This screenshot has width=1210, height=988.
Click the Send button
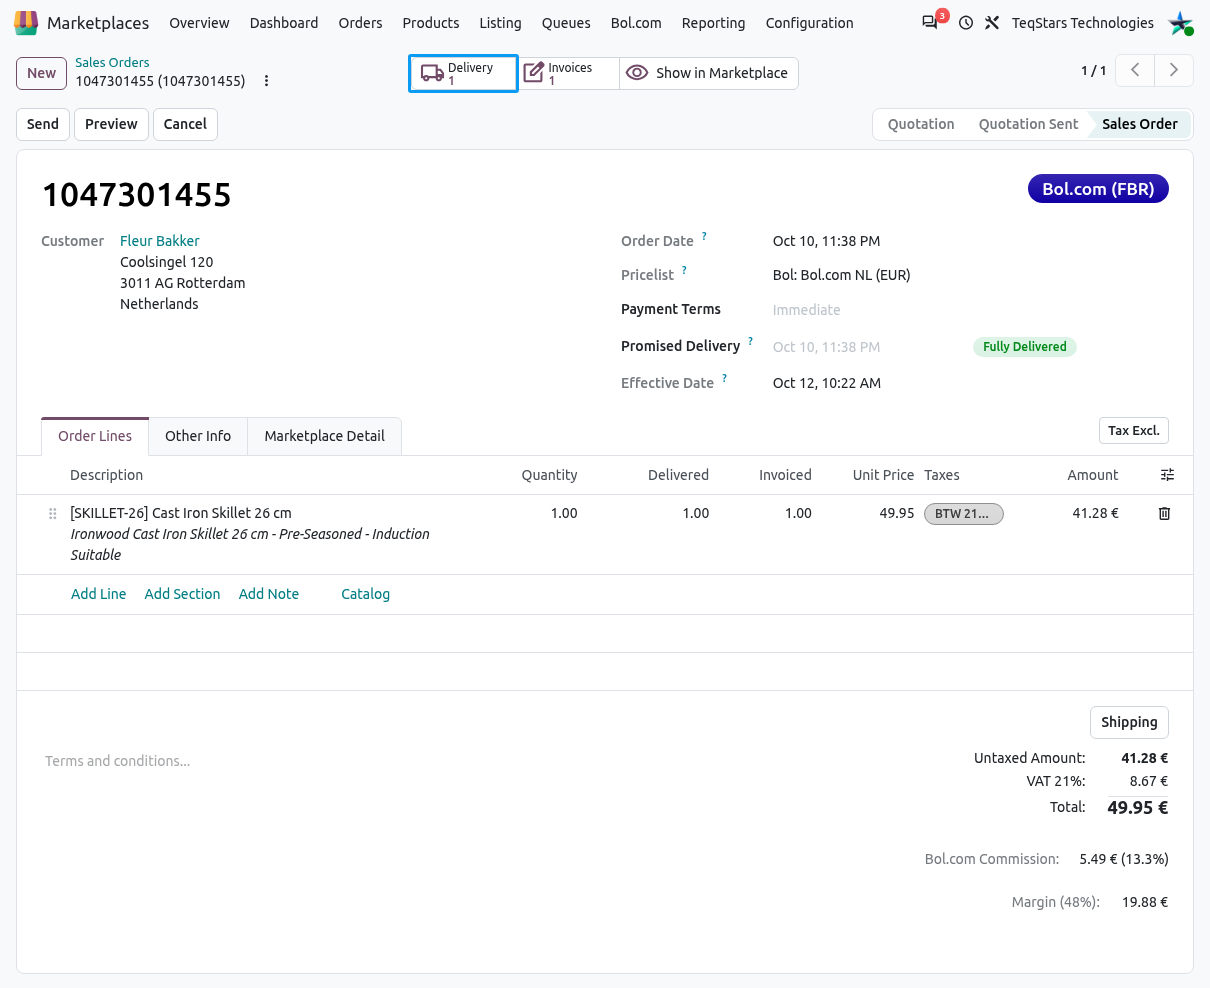[x=43, y=124]
